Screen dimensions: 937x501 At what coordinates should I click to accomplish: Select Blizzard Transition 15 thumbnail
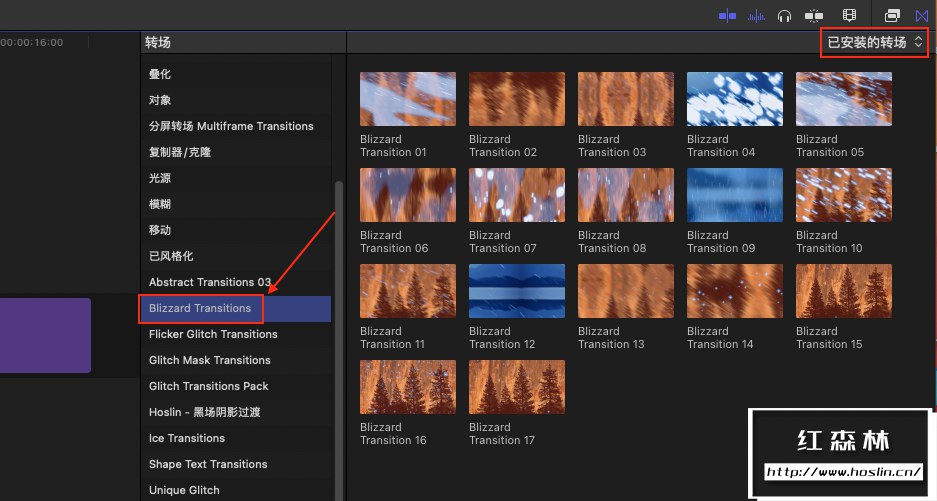tap(844, 291)
